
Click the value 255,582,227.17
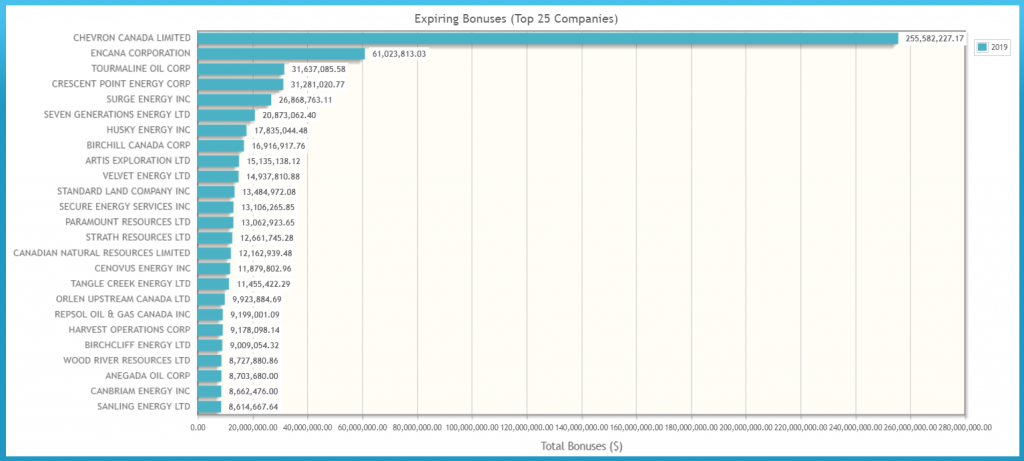click(x=935, y=39)
